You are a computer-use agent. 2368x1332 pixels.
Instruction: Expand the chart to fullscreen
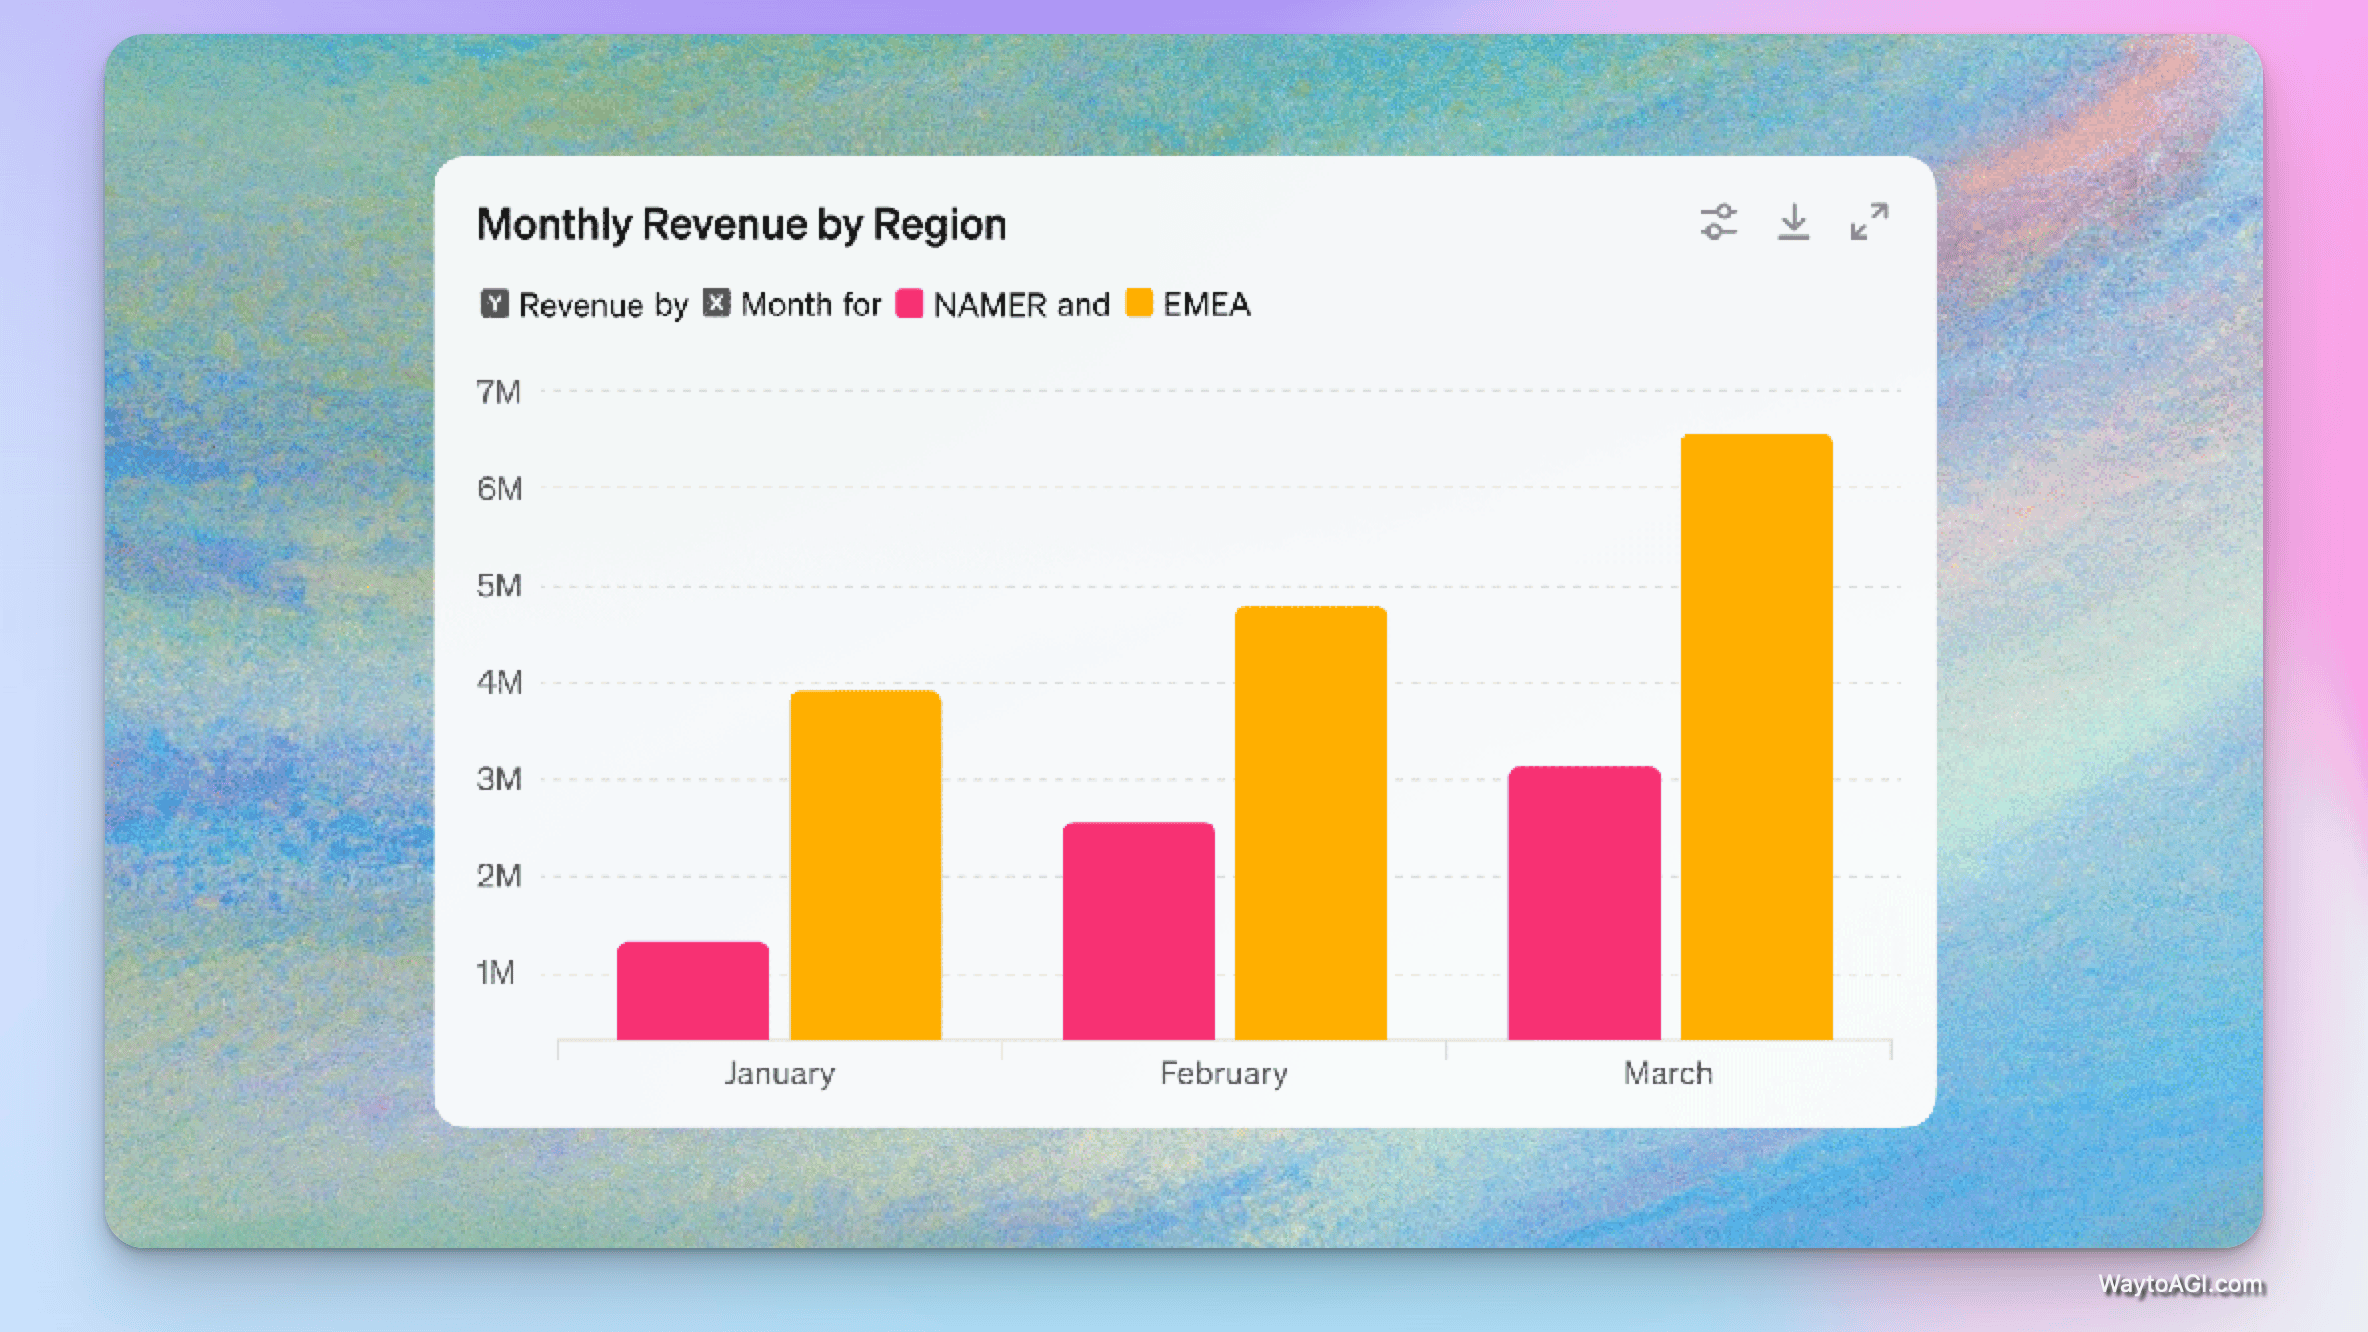click(x=1869, y=222)
